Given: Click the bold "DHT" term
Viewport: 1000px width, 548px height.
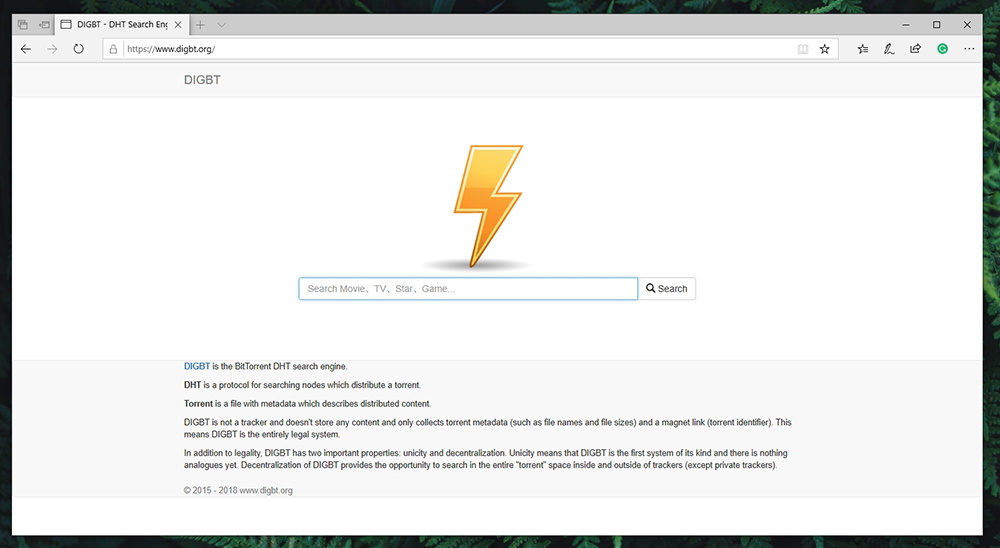Looking at the screenshot, I should pos(192,385).
